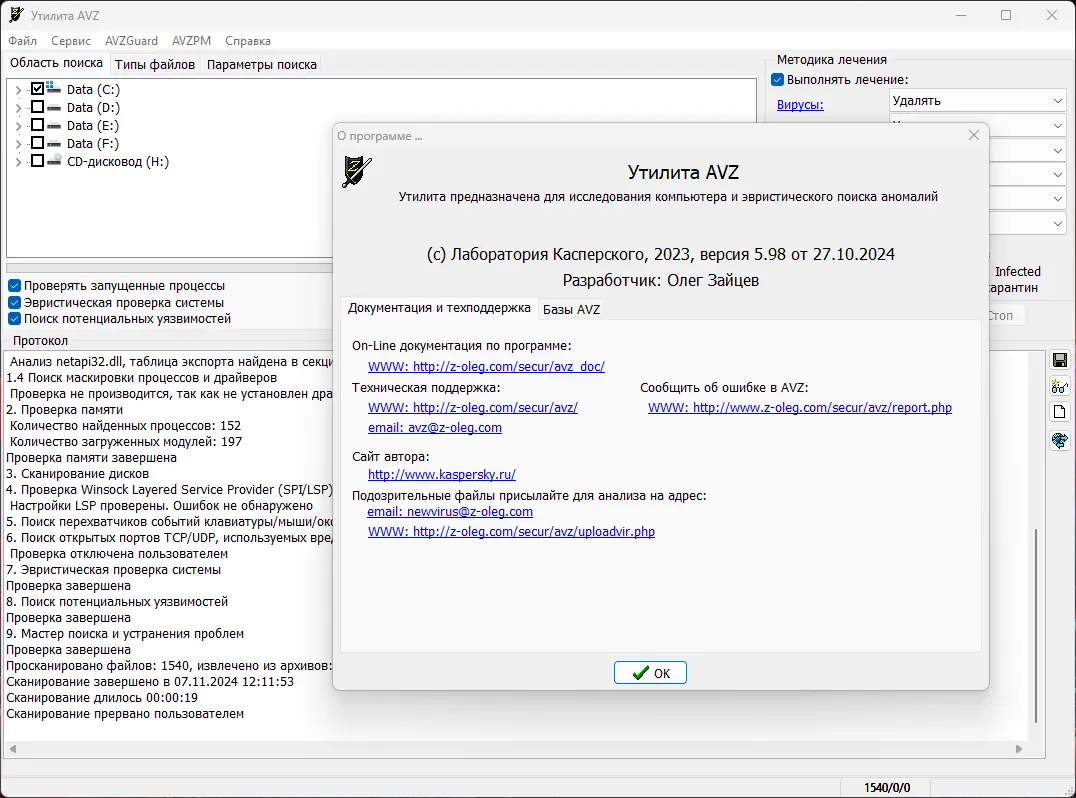Toggle 'Поиск потенциальных уязвимостей' checkbox
1076x798 pixels.
pos(14,319)
